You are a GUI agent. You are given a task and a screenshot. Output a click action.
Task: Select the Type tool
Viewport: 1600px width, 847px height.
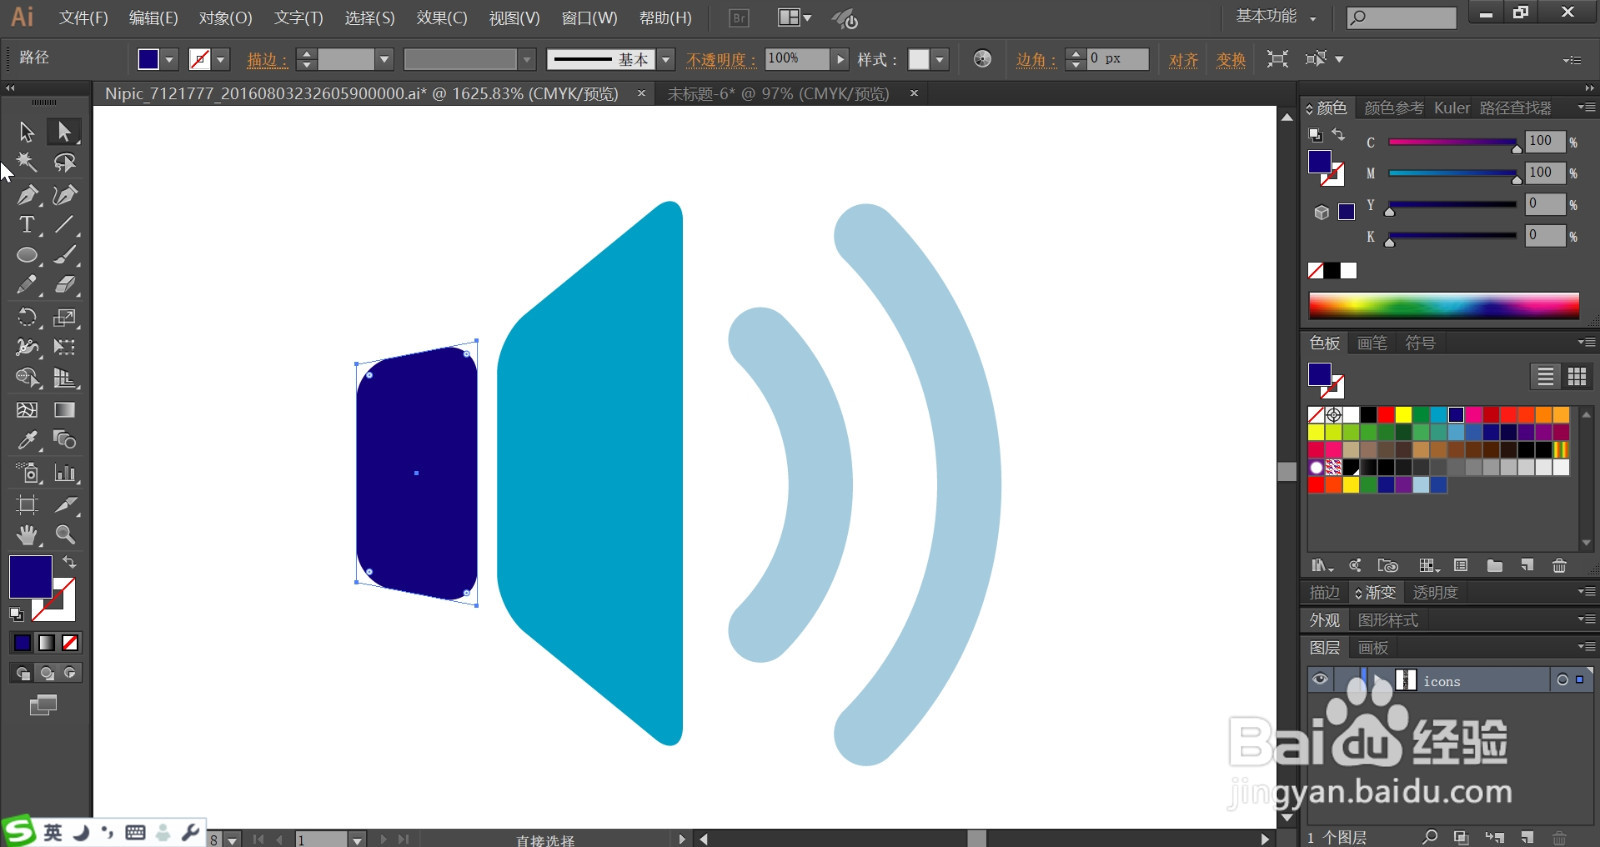[x=27, y=225]
